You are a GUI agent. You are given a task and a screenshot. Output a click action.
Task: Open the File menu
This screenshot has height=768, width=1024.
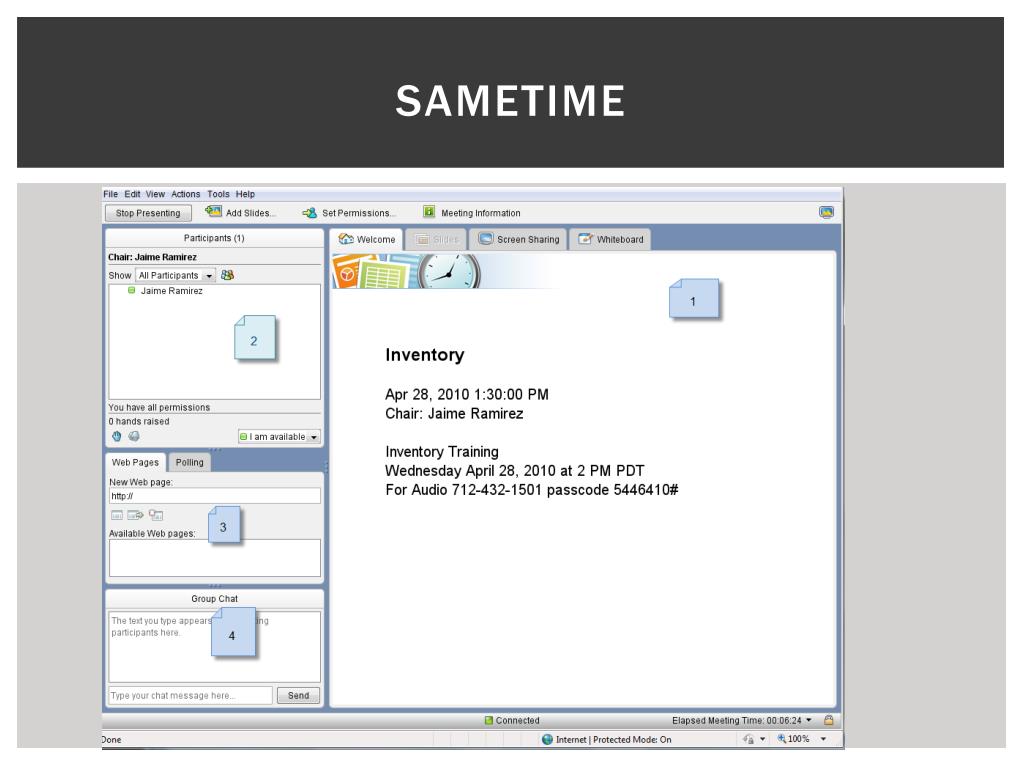click(x=110, y=194)
